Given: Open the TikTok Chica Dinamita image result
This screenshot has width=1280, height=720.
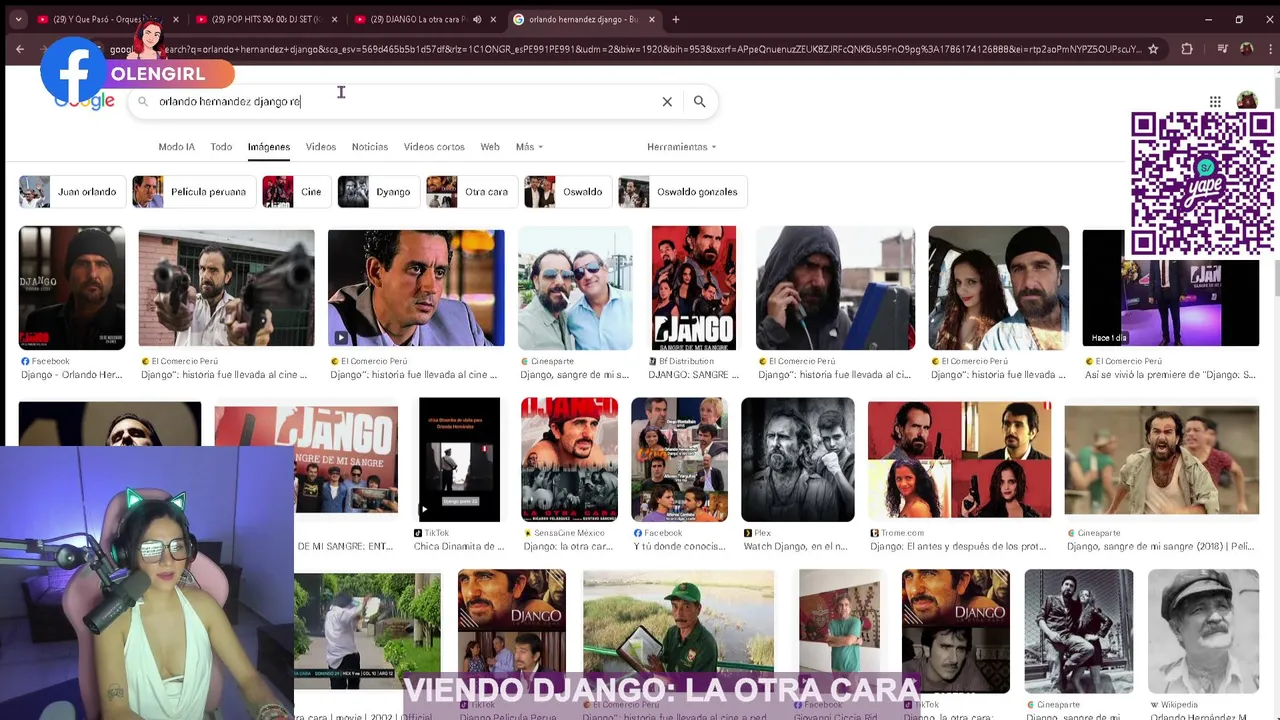Looking at the screenshot, I should point(459,460).
